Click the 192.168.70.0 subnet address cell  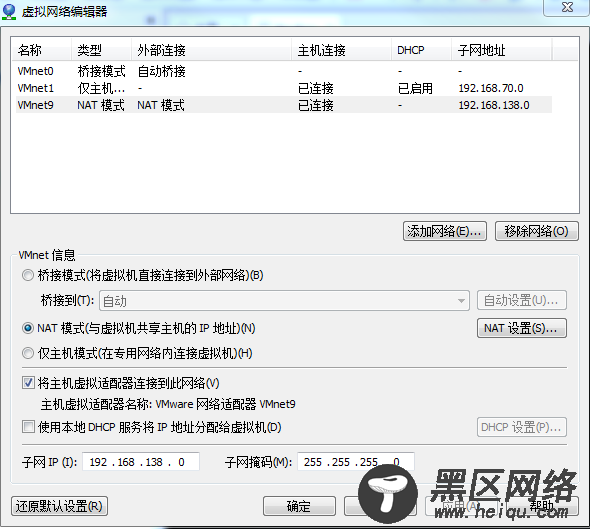[491, 88]
